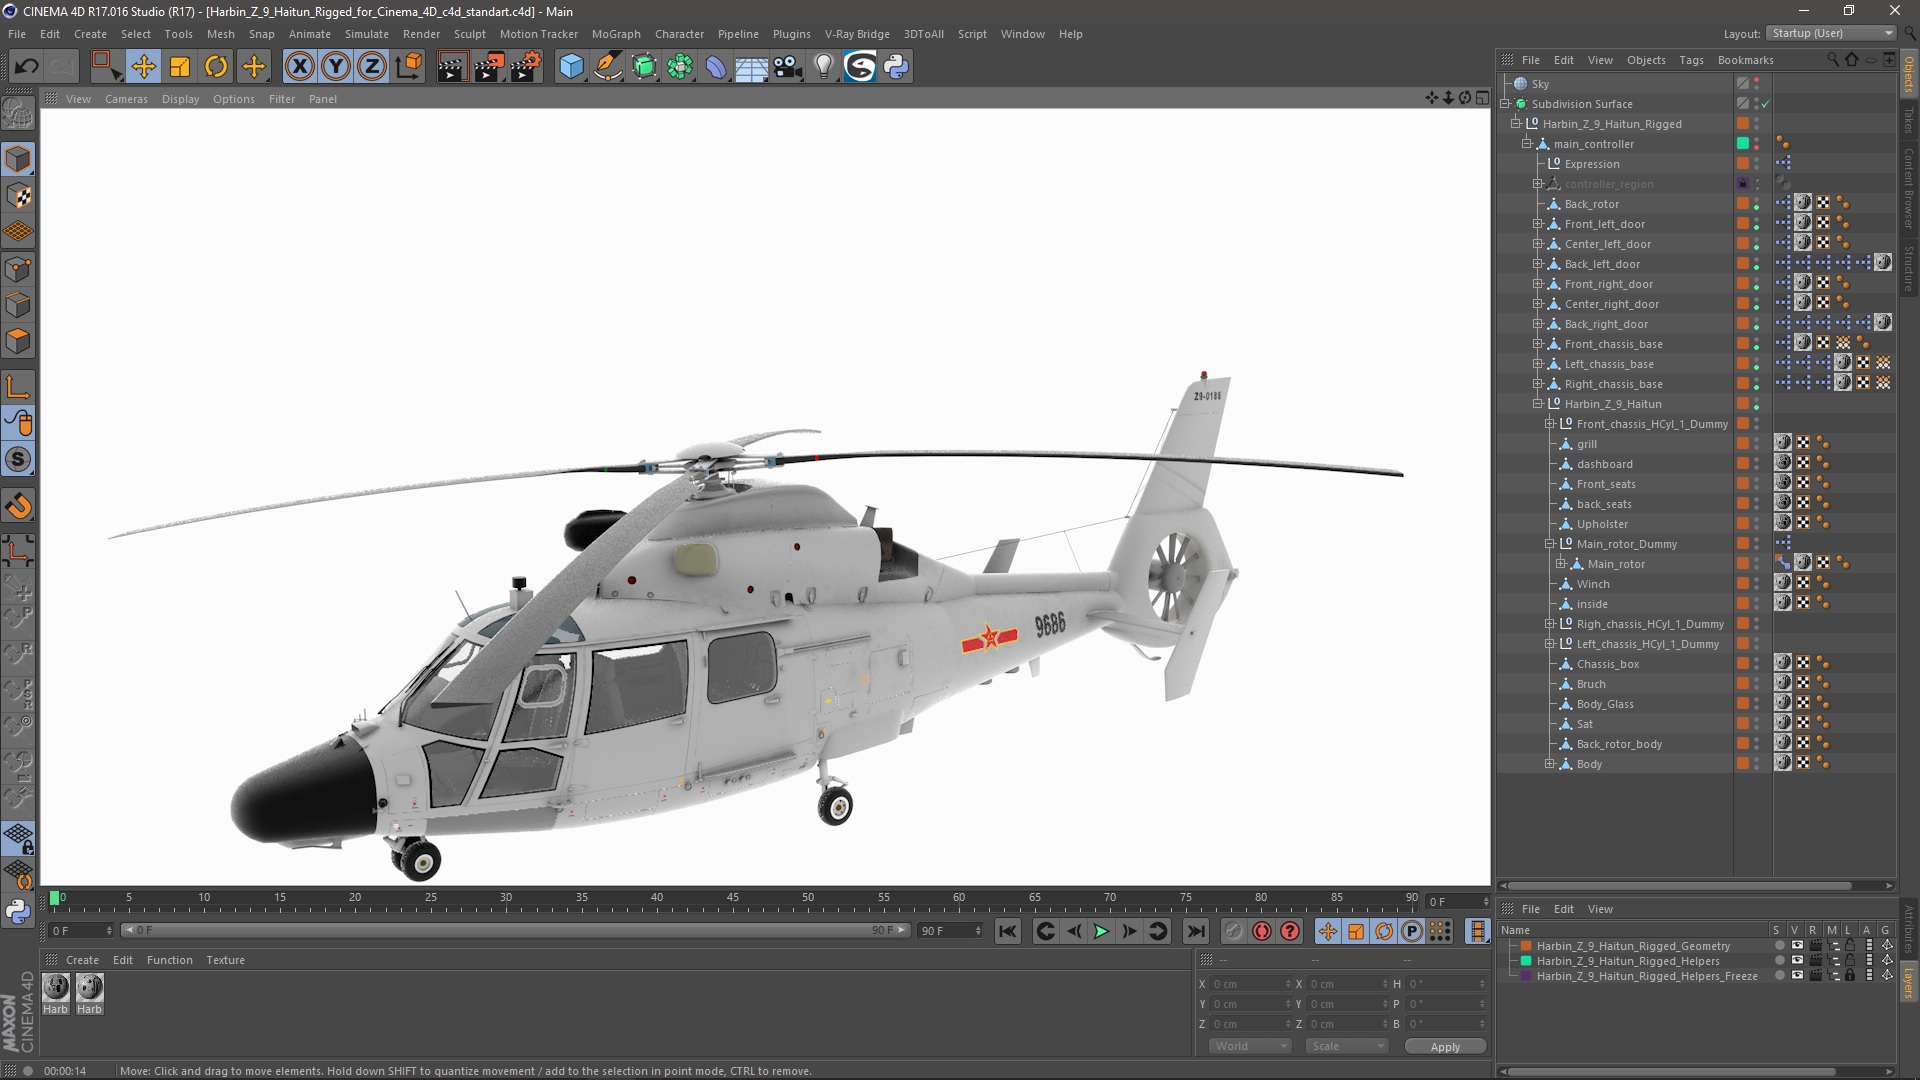The width and height of the screenshot is (1920, 1080).
Task: Add a Cube primitive object
Action: pyautogui.click(x=571, y=67)
